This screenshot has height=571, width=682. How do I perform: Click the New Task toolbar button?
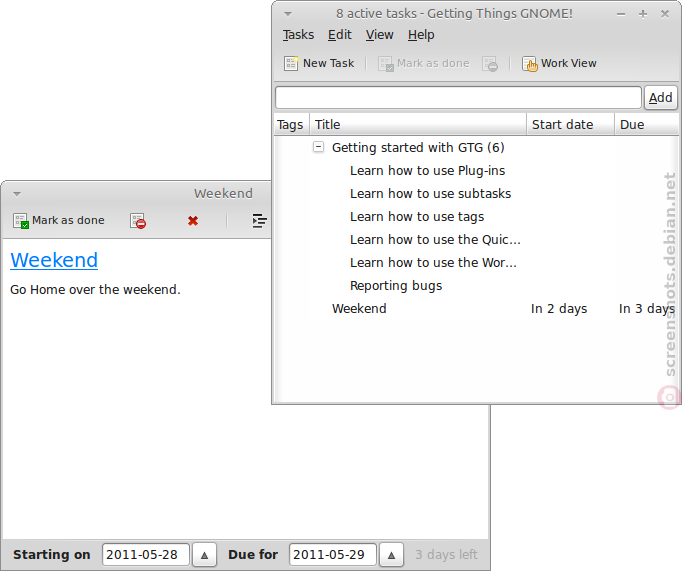click(x=319, y=63)
